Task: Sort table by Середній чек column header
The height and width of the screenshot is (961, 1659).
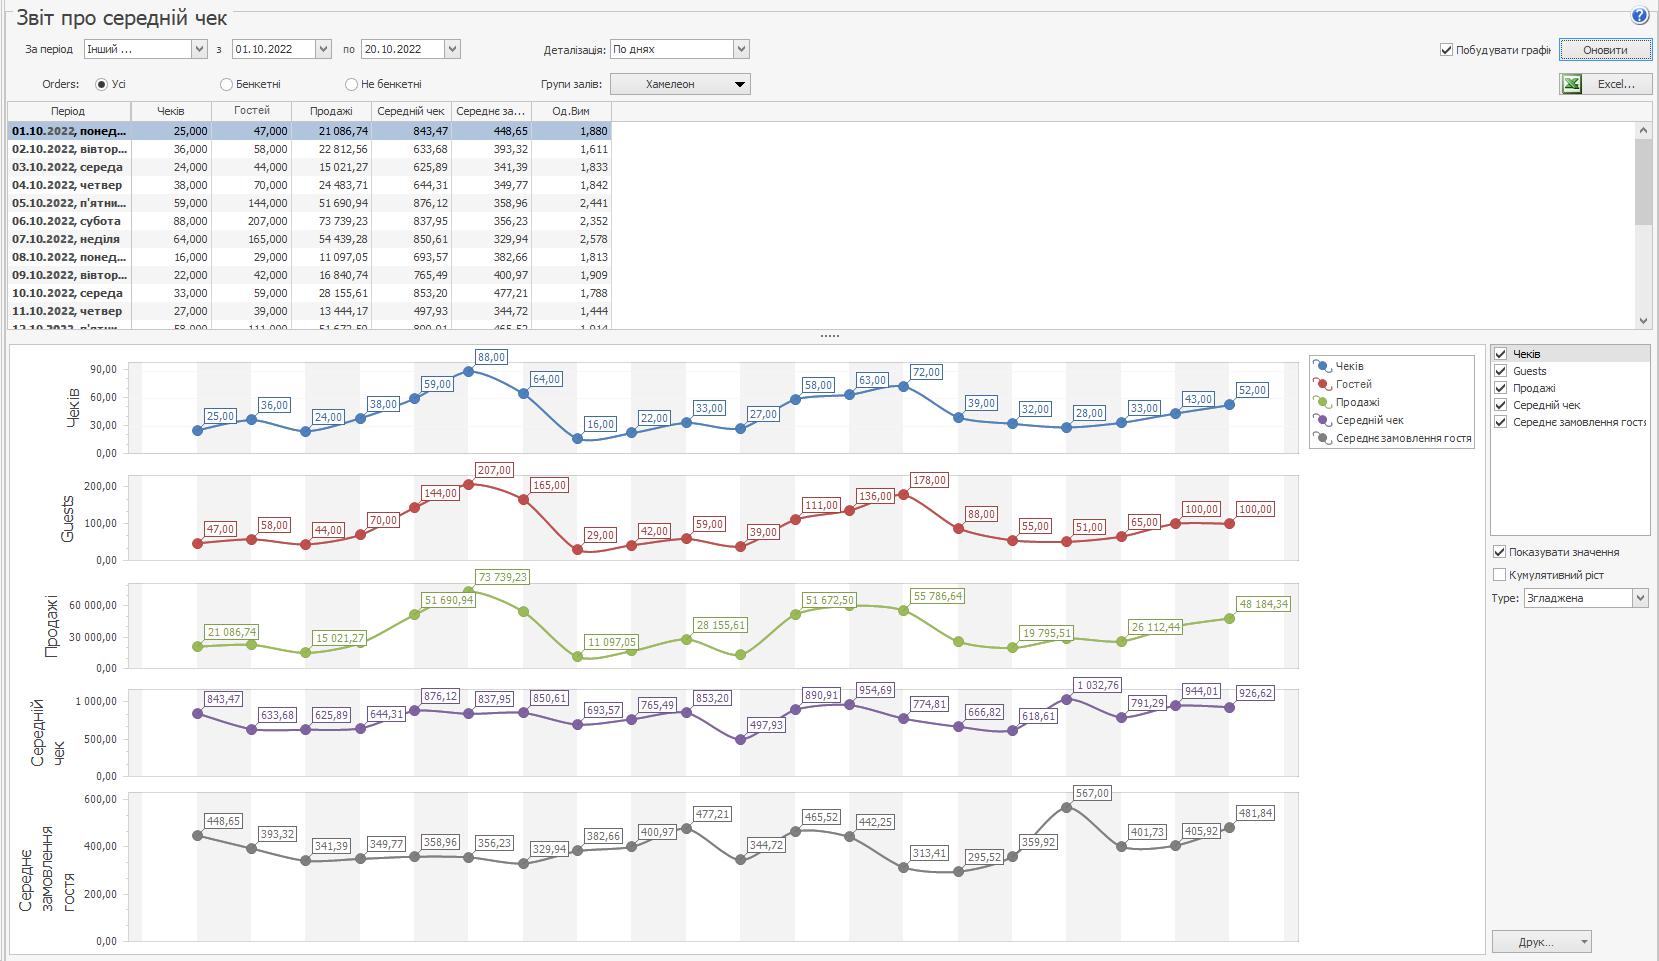Action: pos(411,111)
